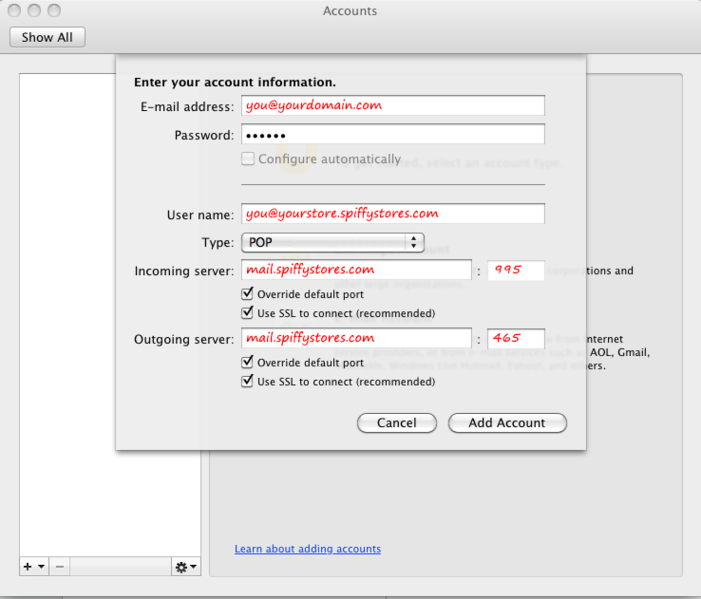Image resolution: width=701 pixels, height=599 pixels.
Task: Open the gear actions menu
Action: point(186,567)
